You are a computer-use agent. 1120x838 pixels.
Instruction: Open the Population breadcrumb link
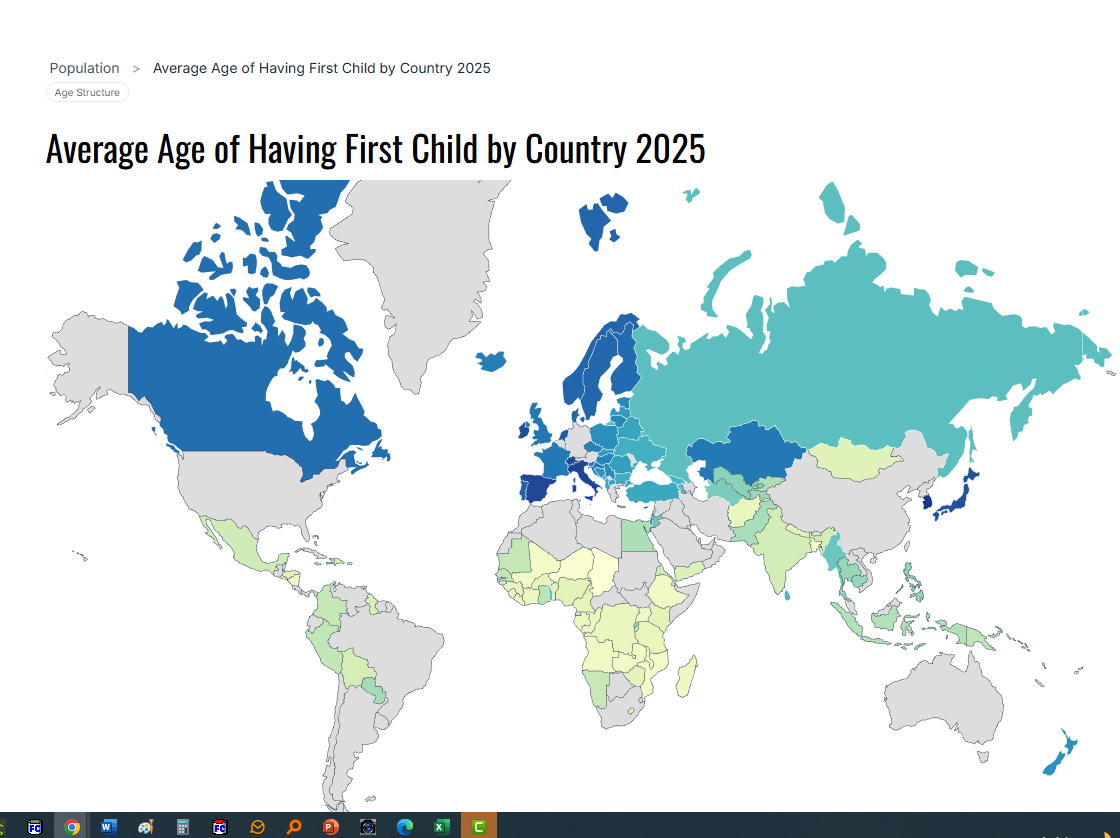point(84,68)
